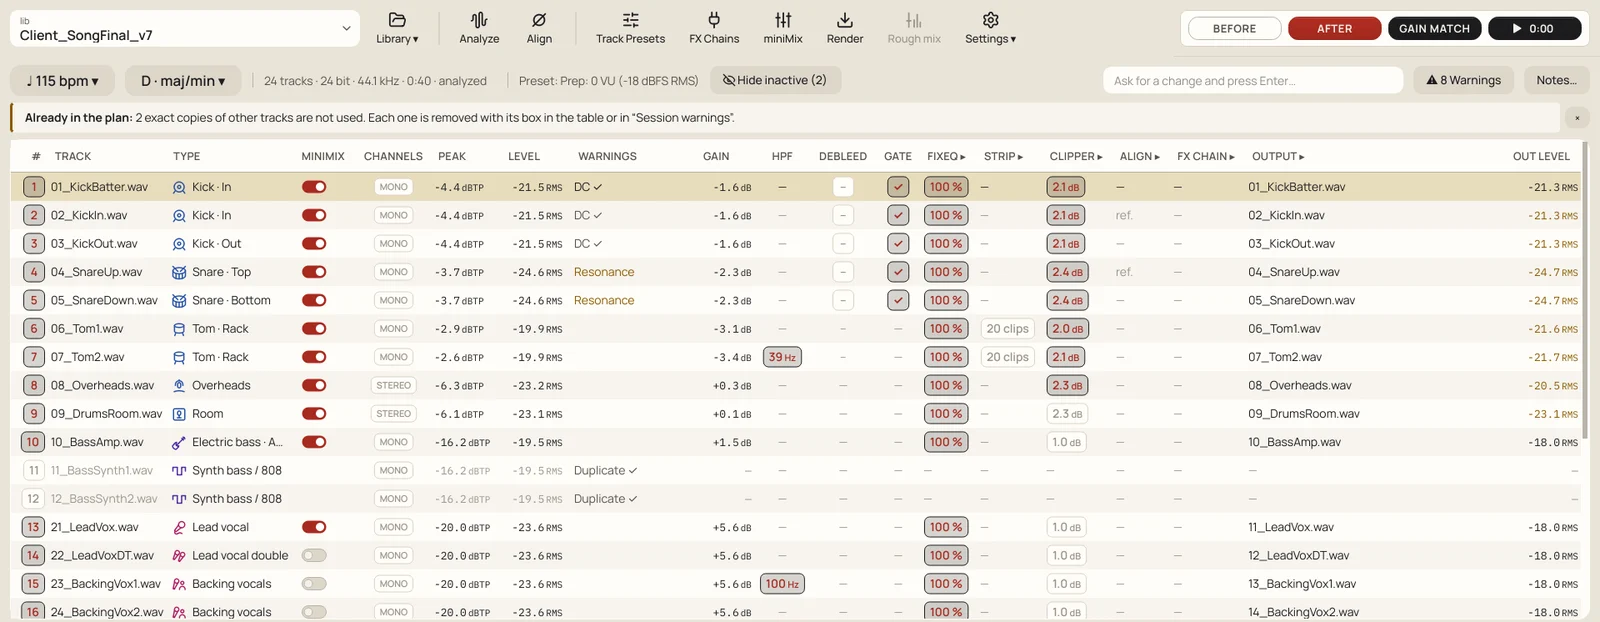The width and height of the screenshot is (1600, 622).
Task: Click kick type icon for 03_KickOut.wav
Action: pos(179,244)
